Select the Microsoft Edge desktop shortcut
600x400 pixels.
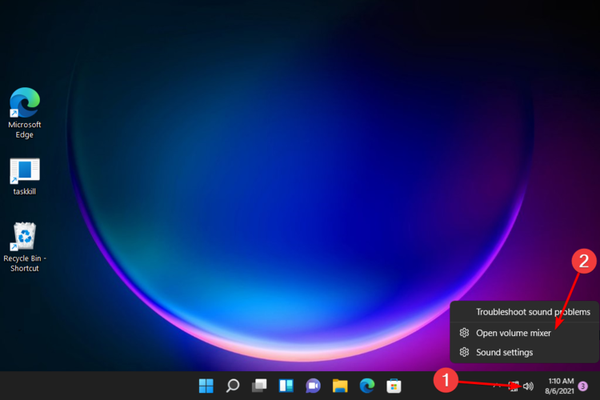pos(24,110)
